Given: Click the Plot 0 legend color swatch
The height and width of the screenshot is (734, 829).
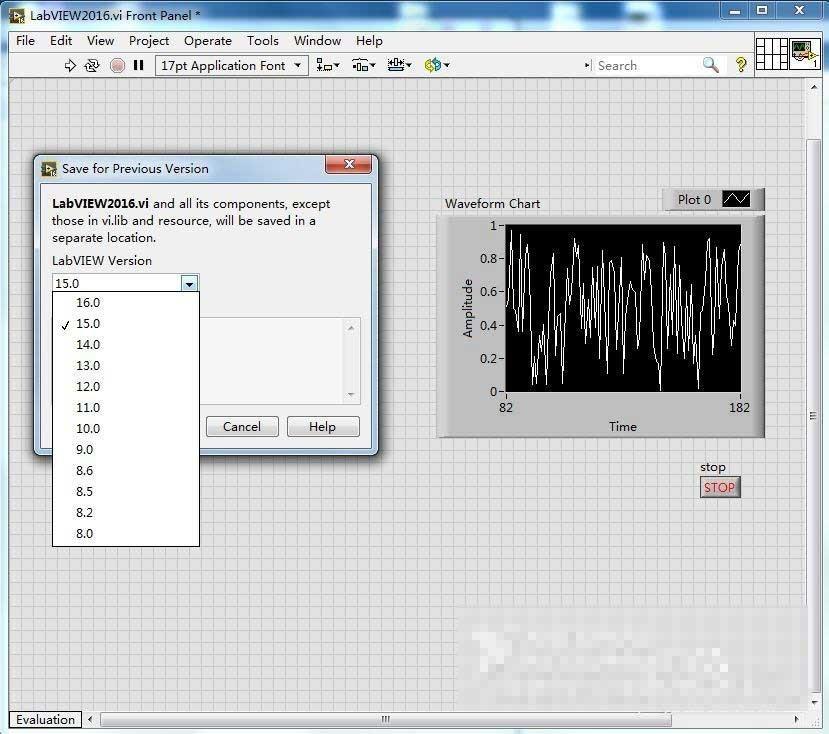Looking at the screenshot, I should pyautogui.click(x=735, y=200).
